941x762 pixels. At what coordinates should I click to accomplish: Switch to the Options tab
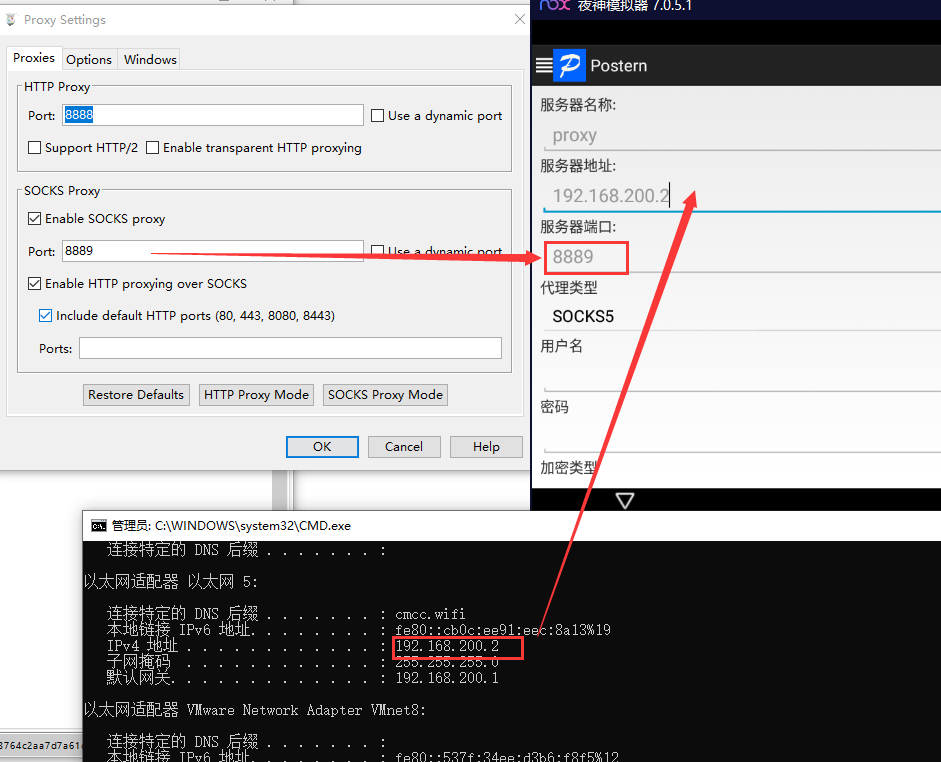point(89,60)
